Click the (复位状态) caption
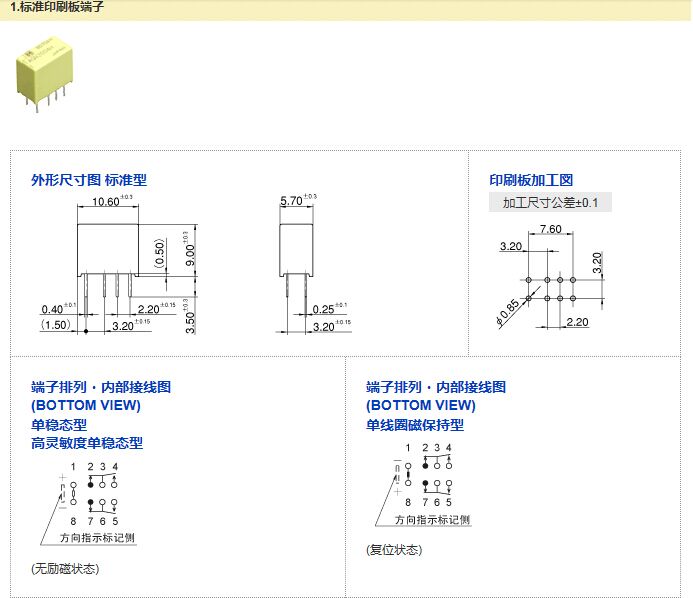Screen dimensions: 693x598 click(x=394, y=550)
